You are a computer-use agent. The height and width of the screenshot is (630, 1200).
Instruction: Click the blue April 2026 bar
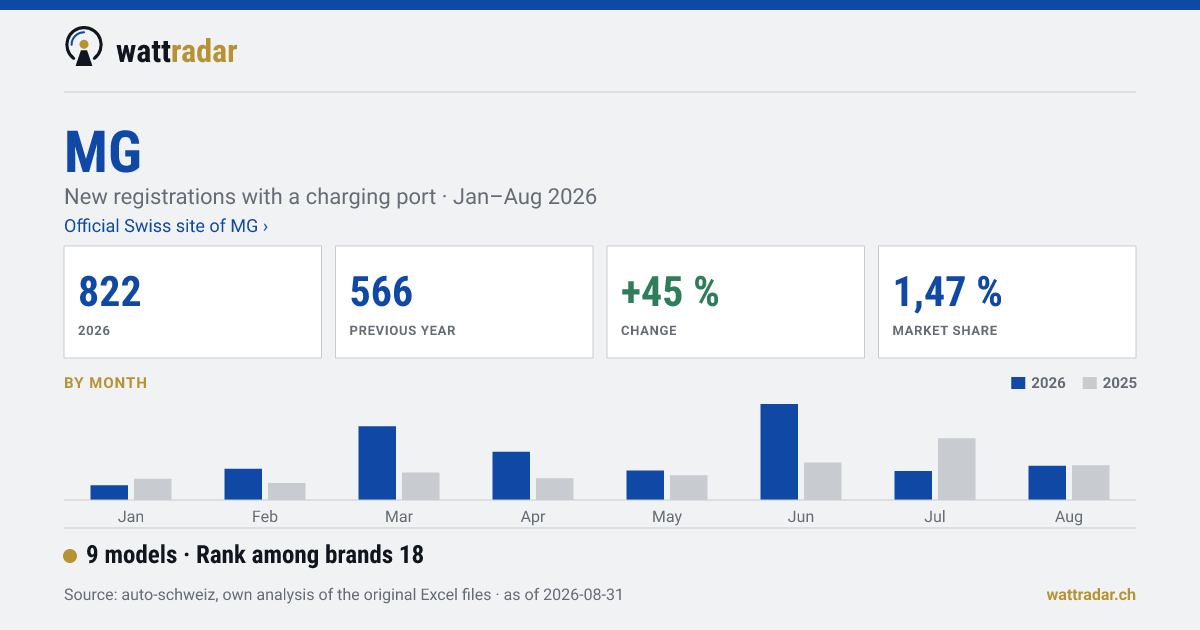click(511, 476)
